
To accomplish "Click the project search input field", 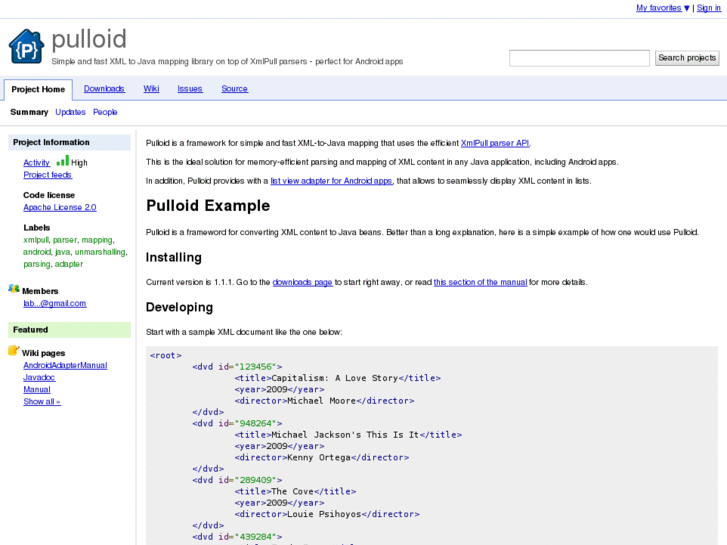I will point(579,58).
